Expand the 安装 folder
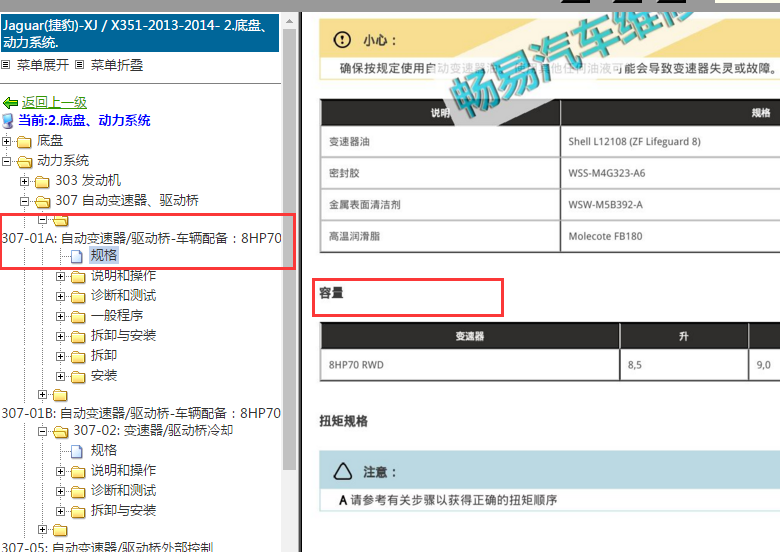 pos(60,376)
